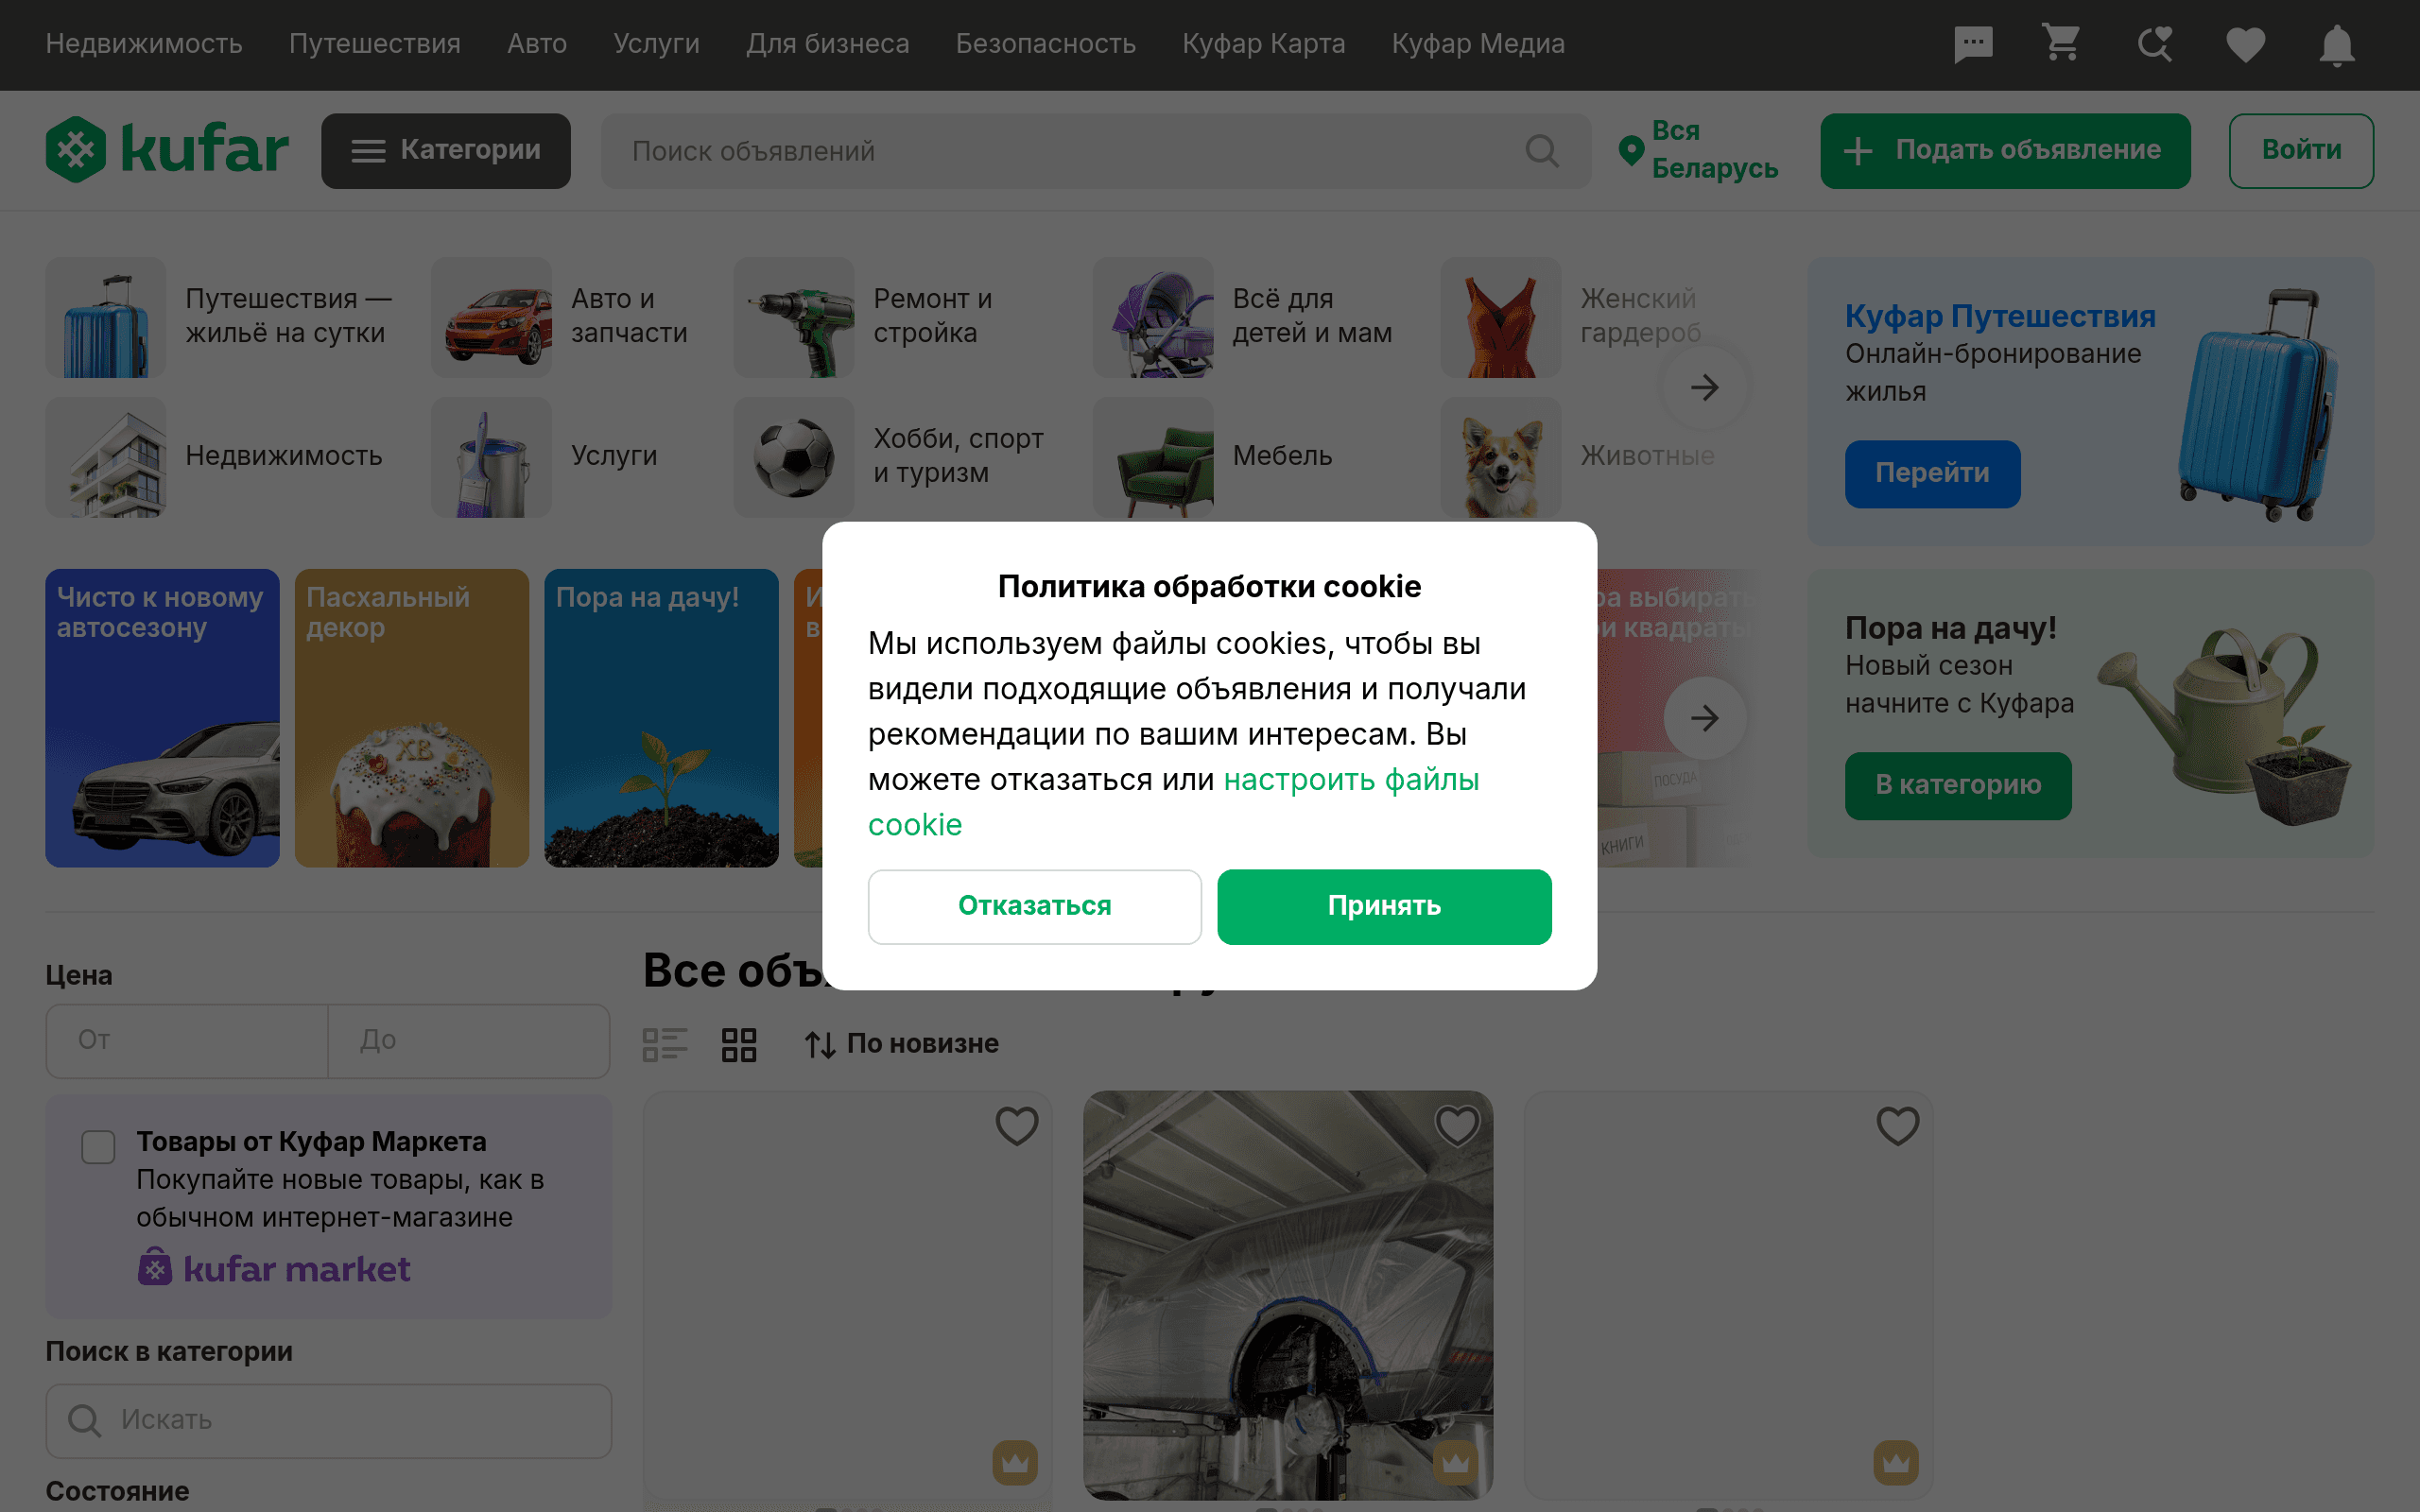Choose region Вся Беларусь
Image resolution: width=2420 pixels, height=1512 pixels.
click(1698, 150)
